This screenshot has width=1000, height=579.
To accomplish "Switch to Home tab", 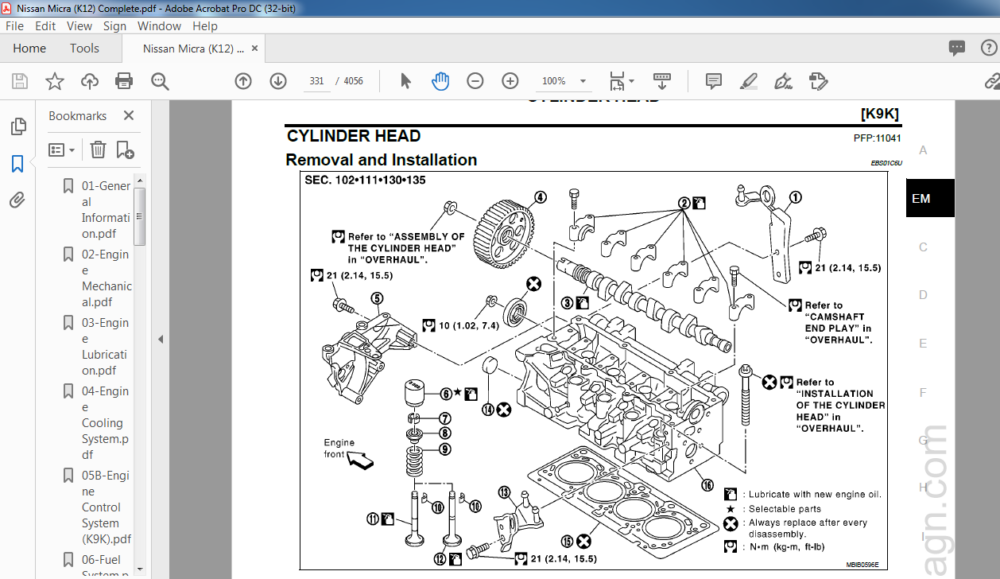I will coord(29,48).
